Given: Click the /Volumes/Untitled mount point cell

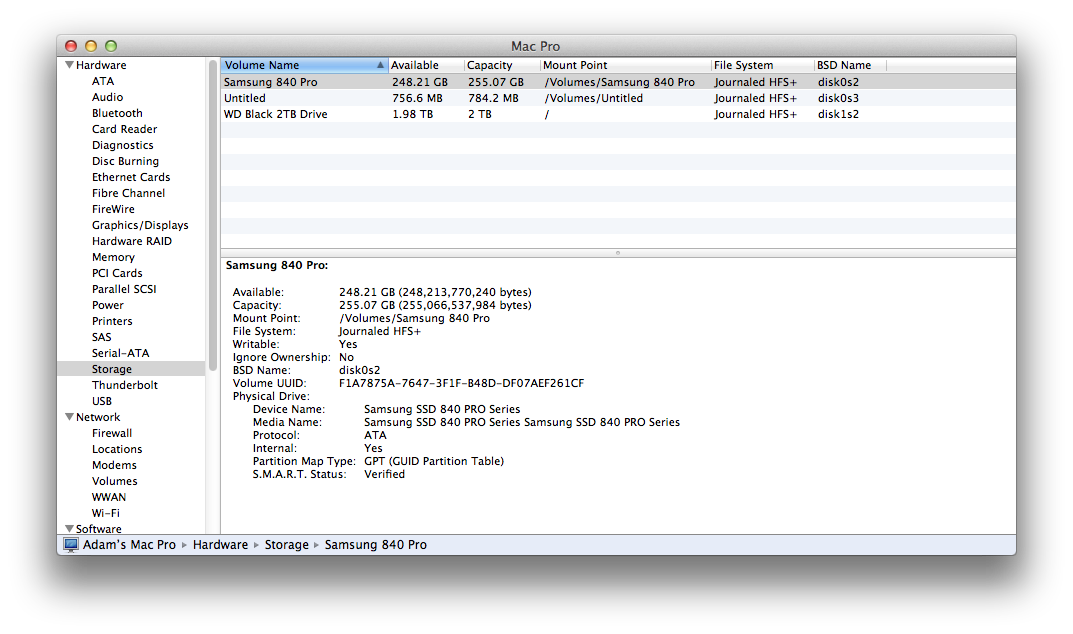Looking at the screenshot, I should [x=593, y=98].
